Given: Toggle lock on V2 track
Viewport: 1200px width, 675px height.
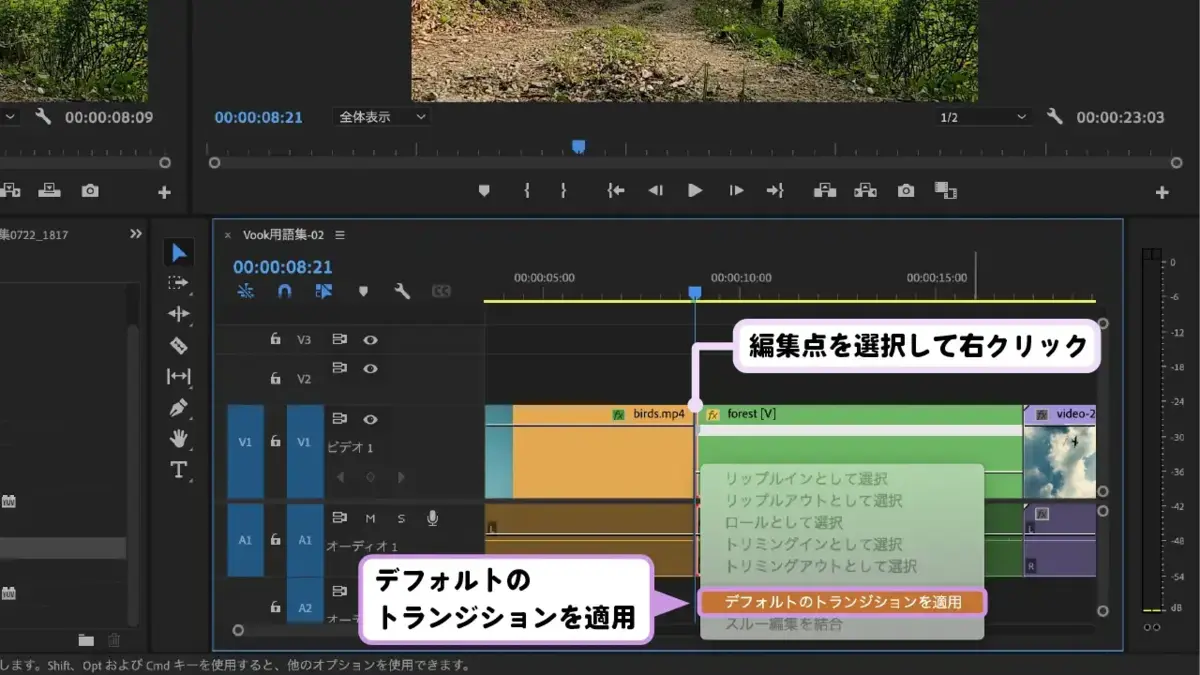Looking at the screenshot, I should click(x=275, y=379).
